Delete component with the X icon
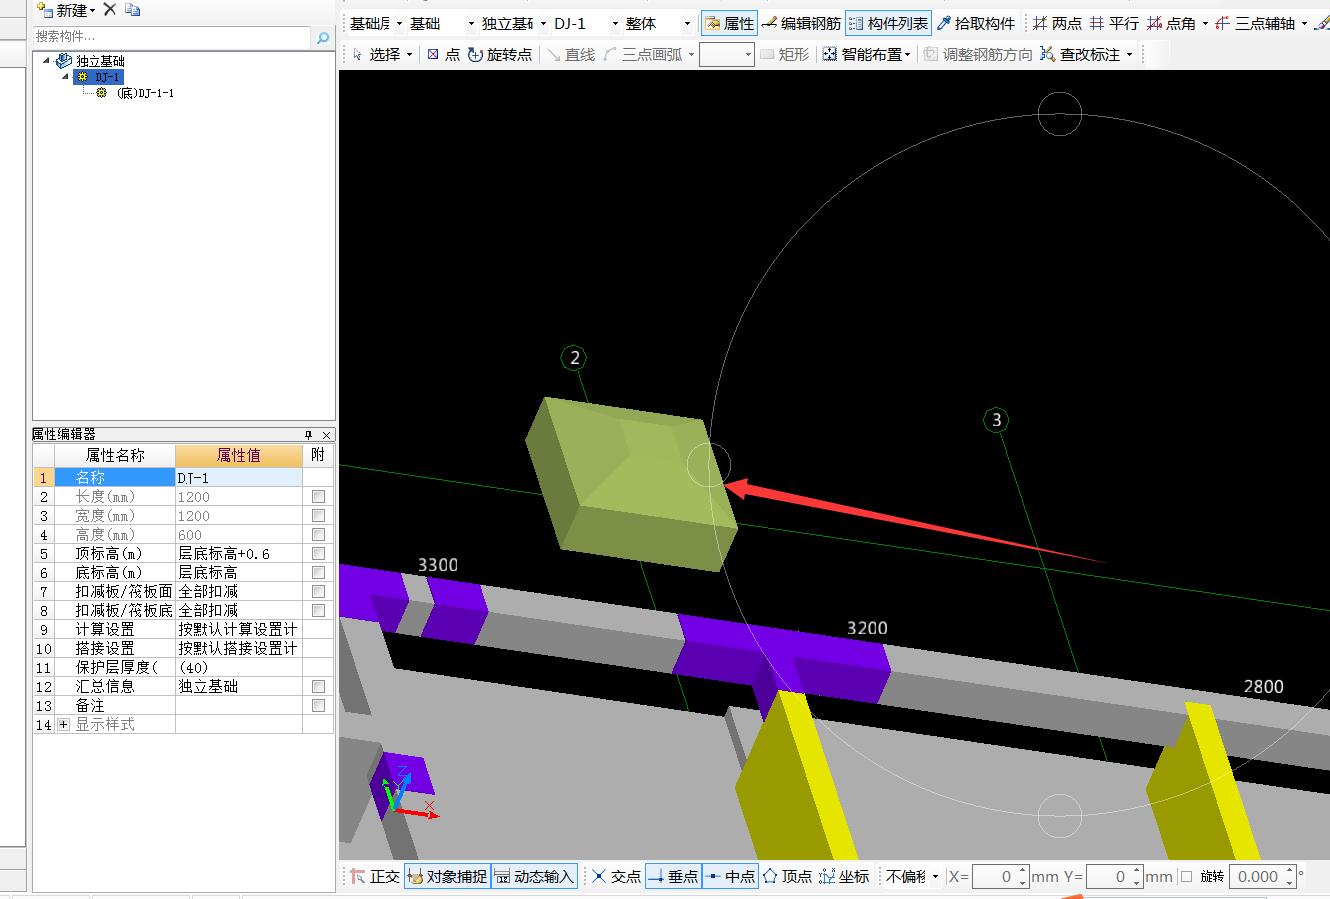Viewport: 1330px width, 899px height. (x=110, y=10)
